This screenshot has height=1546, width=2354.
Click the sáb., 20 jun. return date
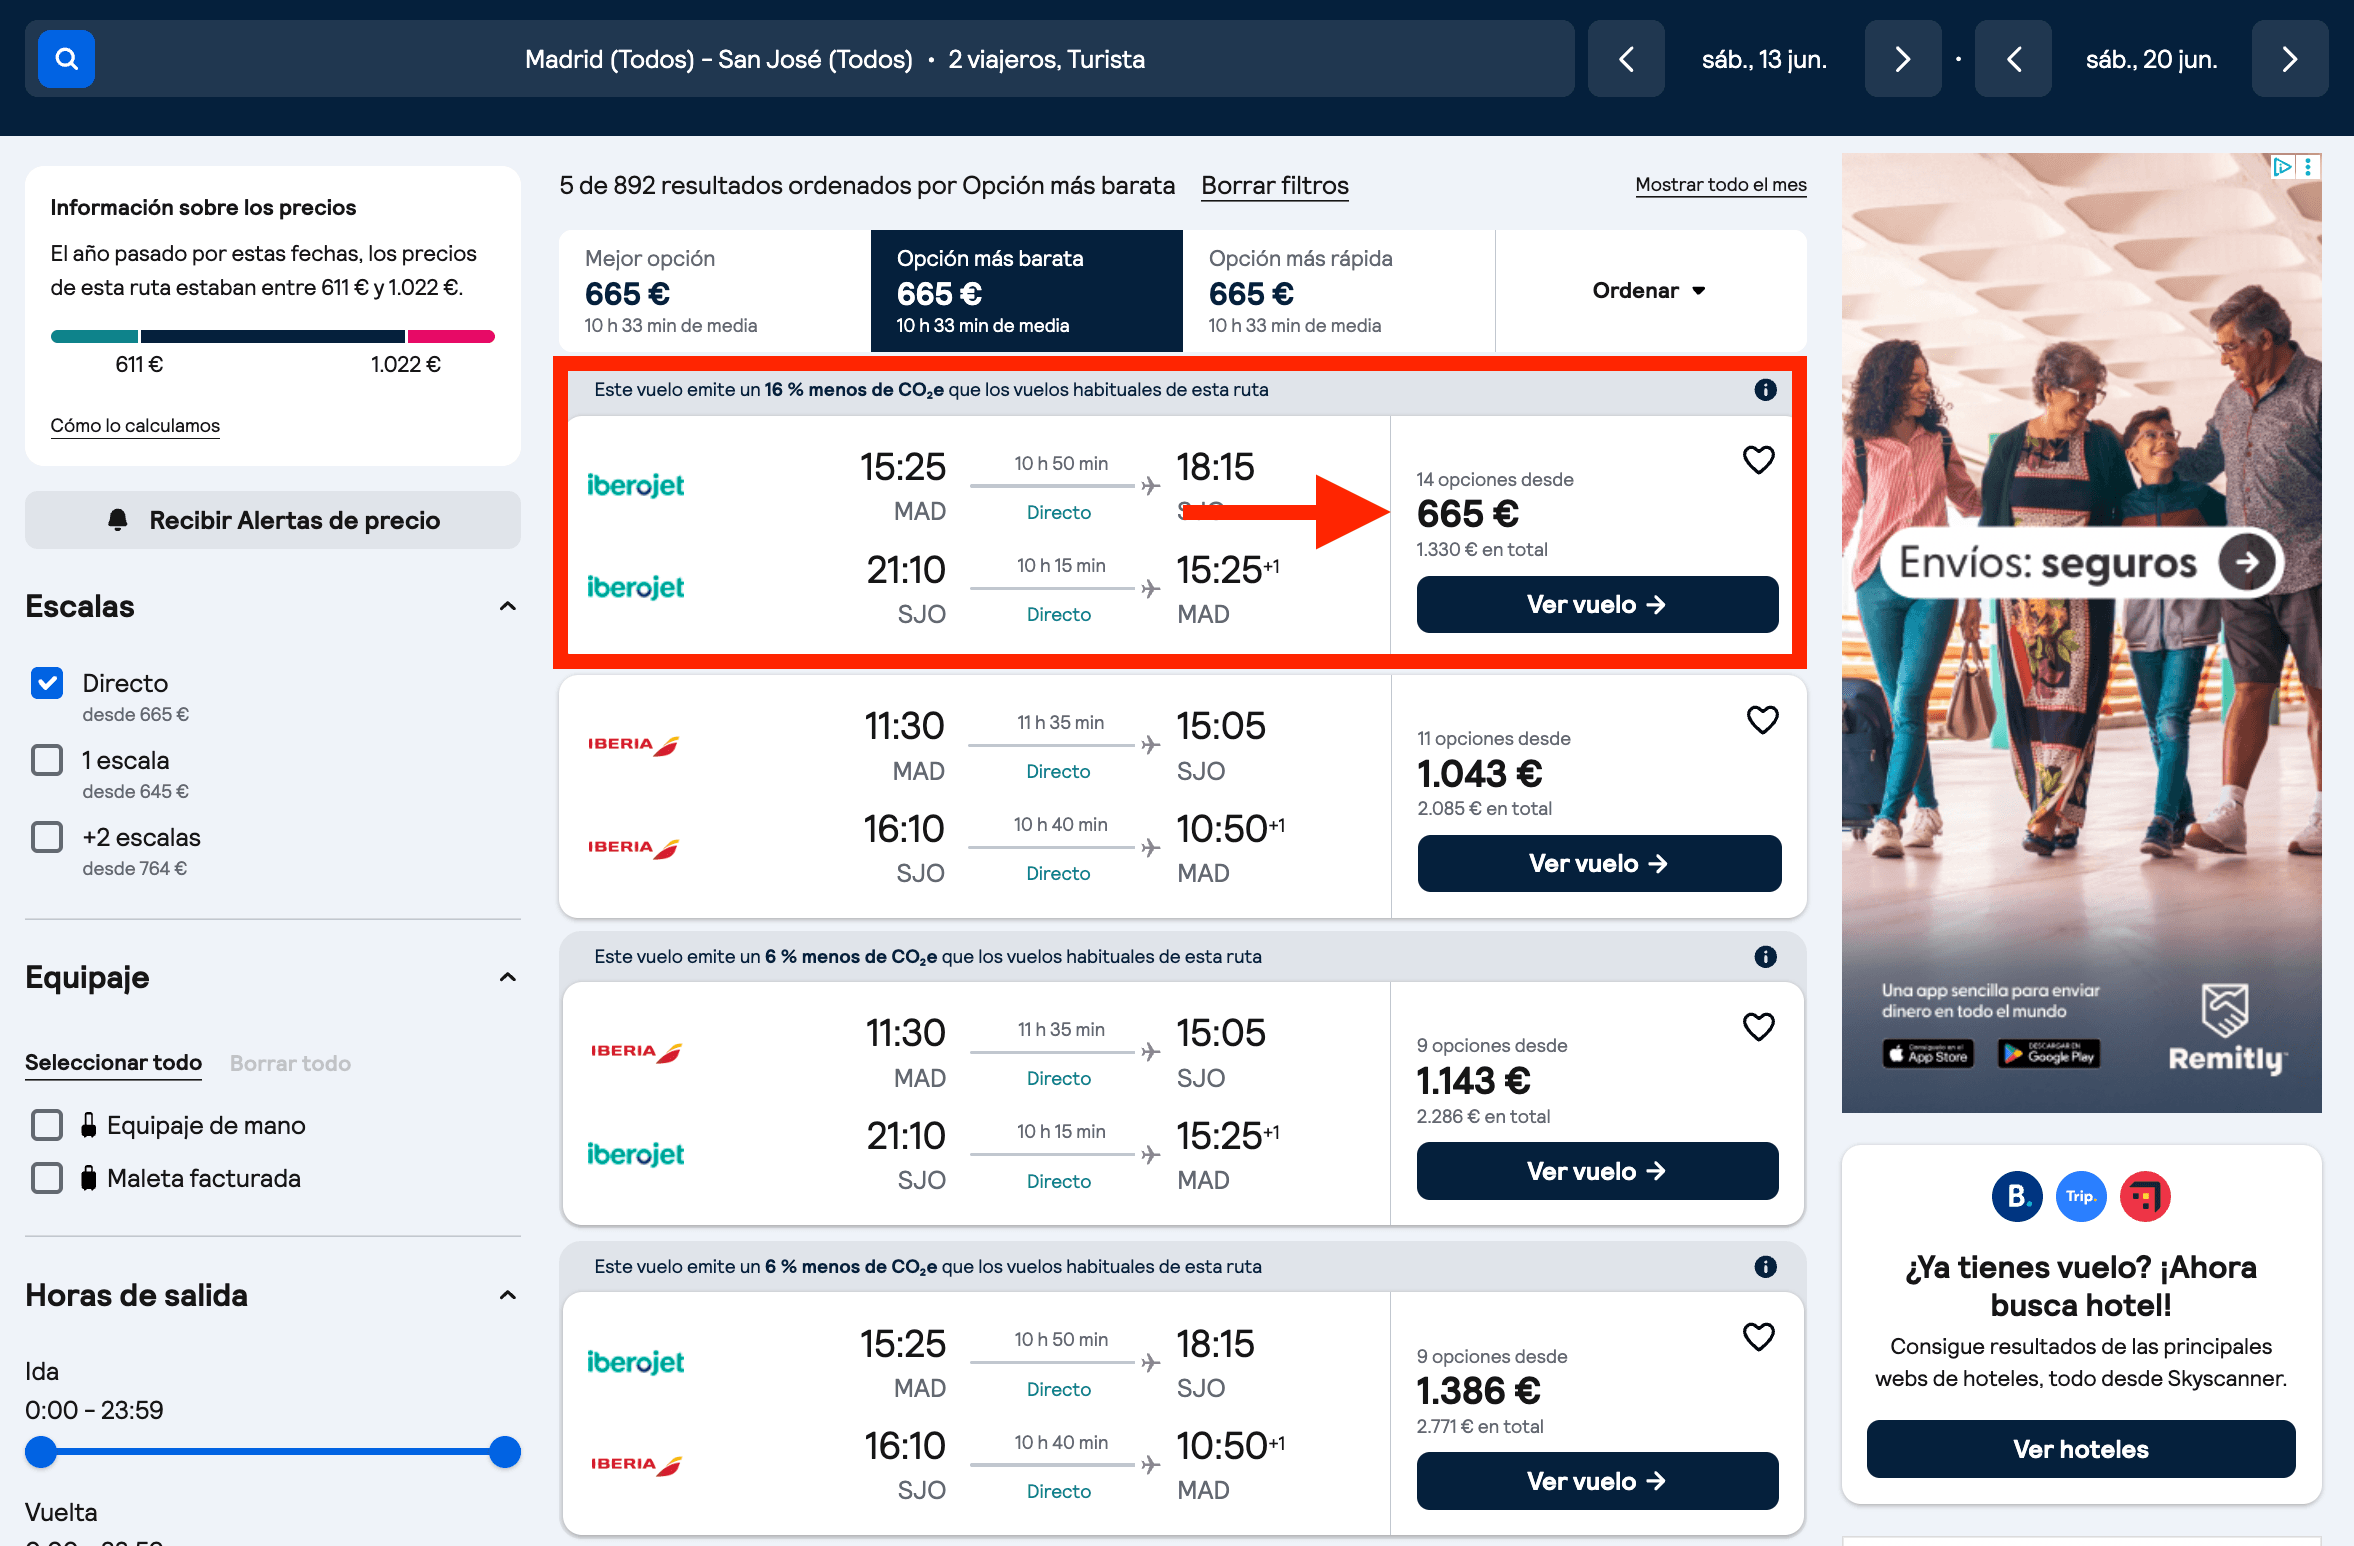coord(2151,59)
